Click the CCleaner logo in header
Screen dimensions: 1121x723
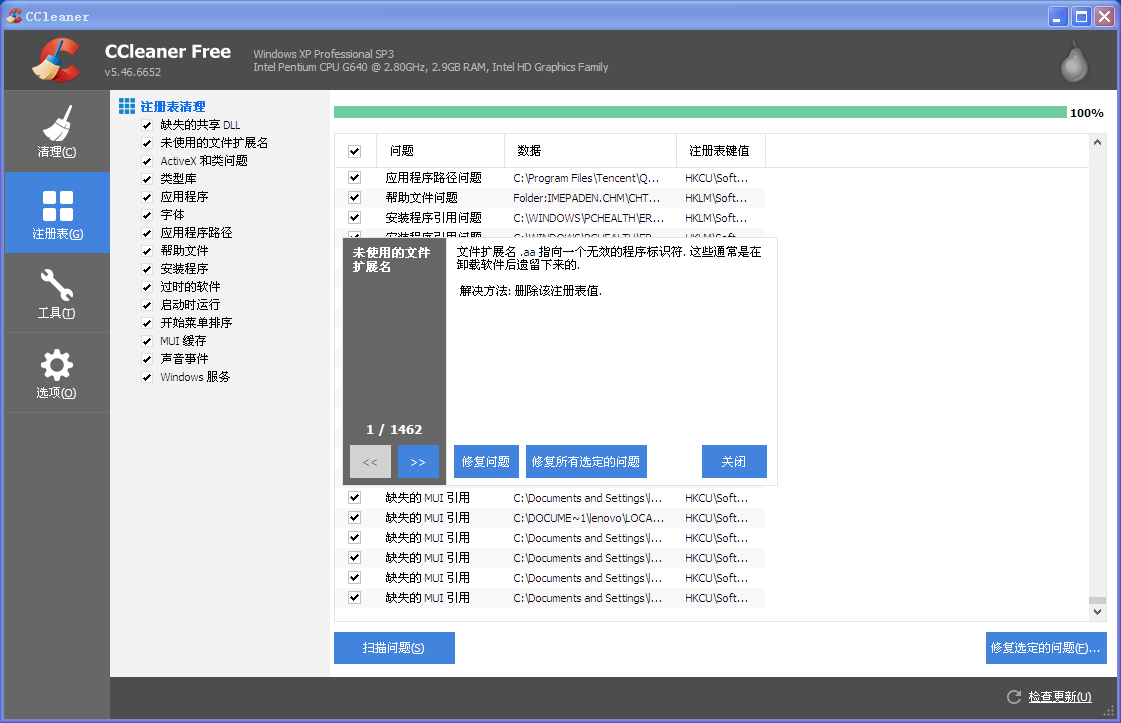56,59
